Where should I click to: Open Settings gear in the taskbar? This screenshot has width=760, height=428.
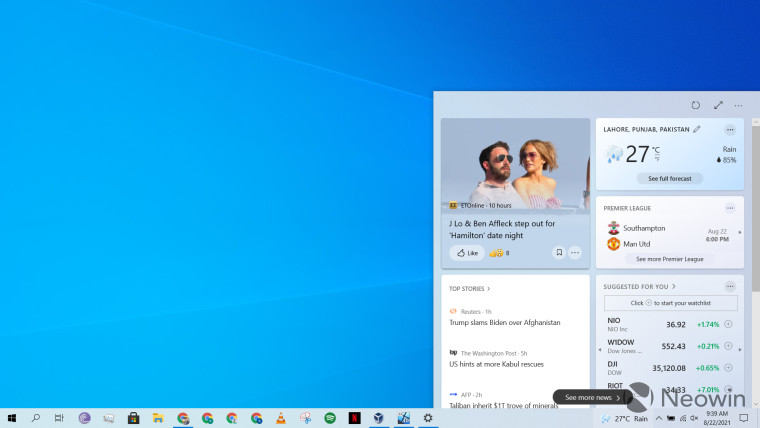tap(428, 418)
